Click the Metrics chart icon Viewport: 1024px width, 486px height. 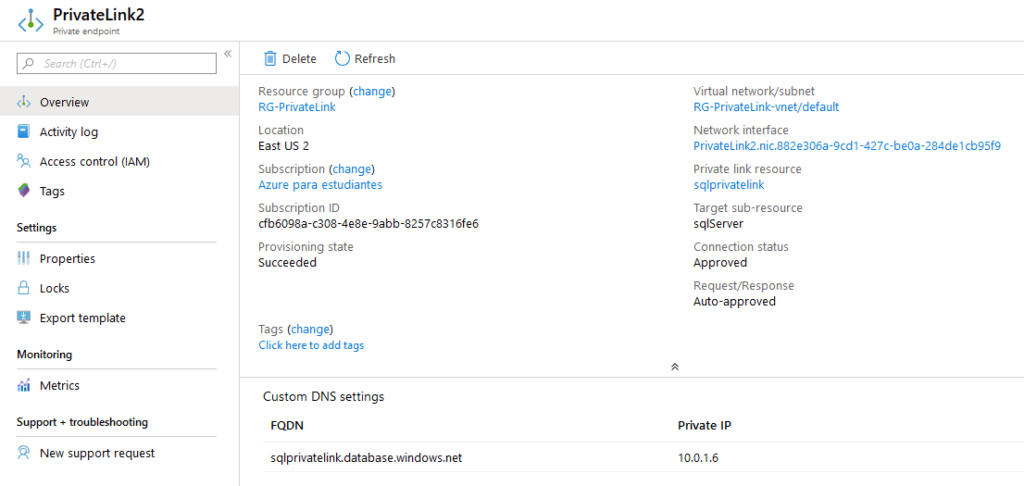tap(24, 385)
